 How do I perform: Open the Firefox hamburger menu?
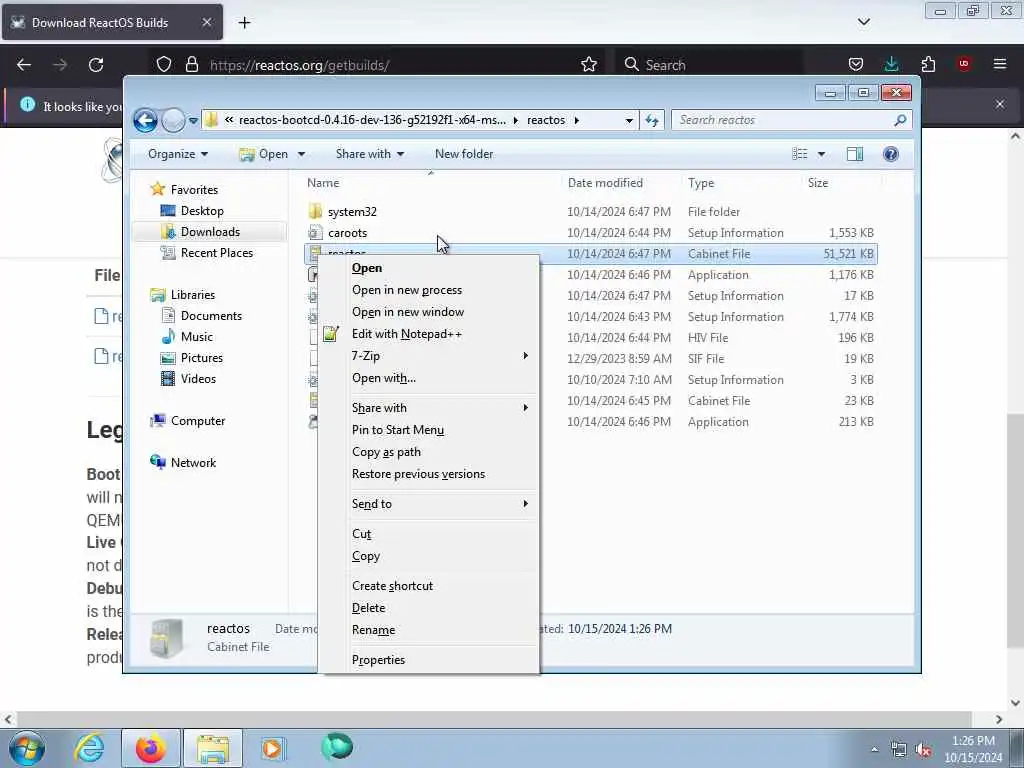(999, 64)
